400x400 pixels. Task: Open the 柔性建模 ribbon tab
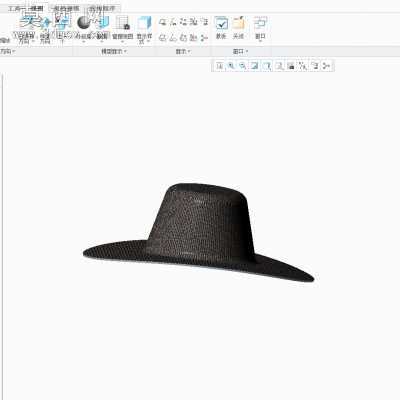point(67,8)
